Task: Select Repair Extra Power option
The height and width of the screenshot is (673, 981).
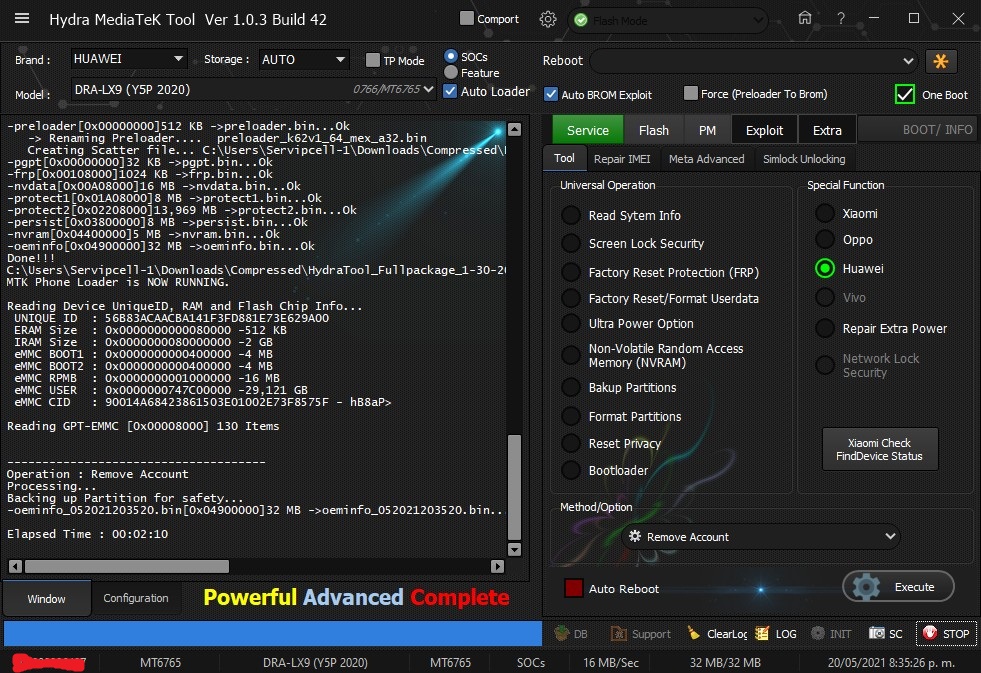Action: tap(825, 328)
